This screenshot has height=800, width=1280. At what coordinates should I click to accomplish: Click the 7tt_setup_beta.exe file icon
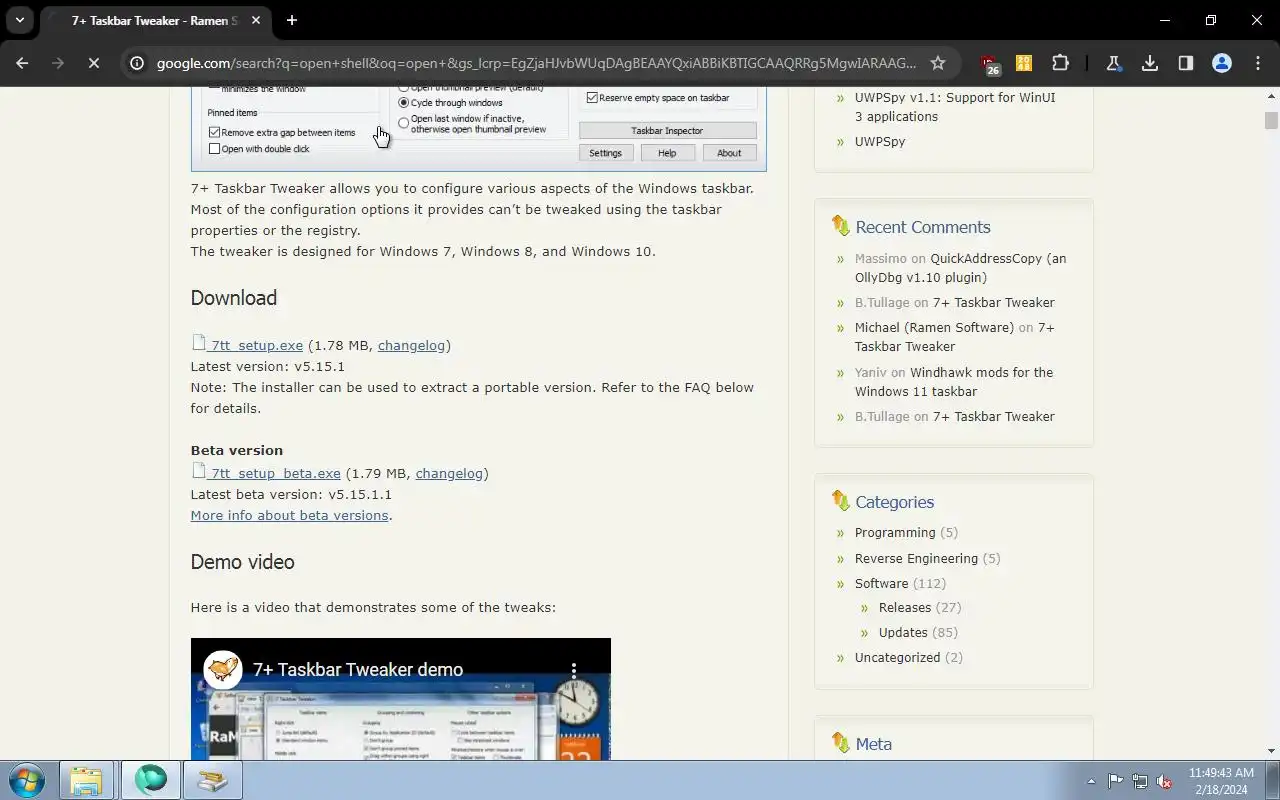199,471
